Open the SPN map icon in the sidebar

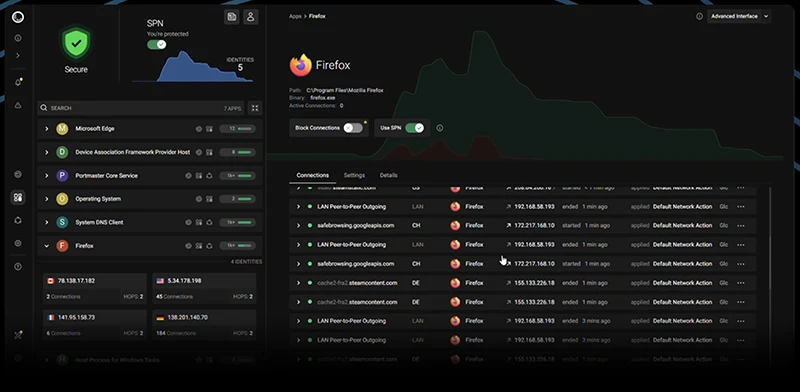(18, 220)
